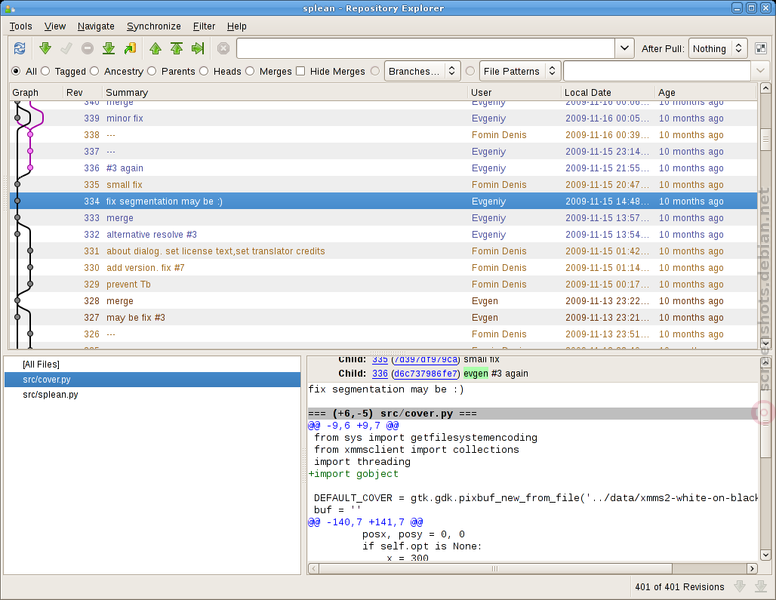Select the Parents radio filter
The height and width of the screenshot is (600, 776).
(152, 71)
